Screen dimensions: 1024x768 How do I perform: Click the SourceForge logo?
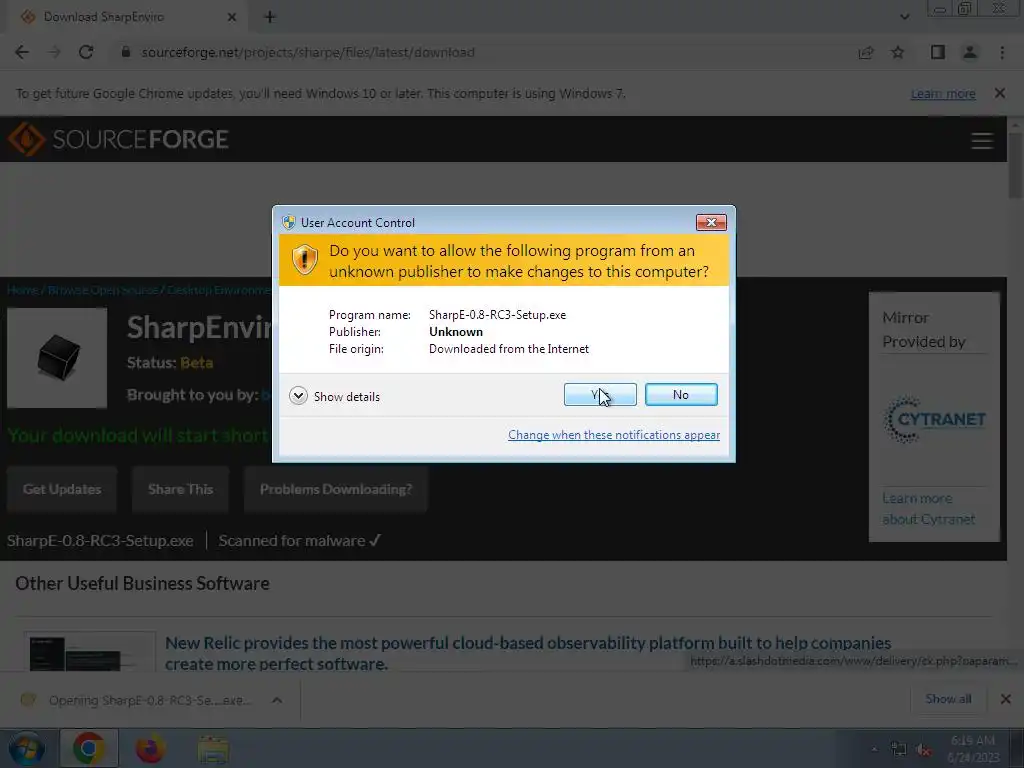click(118, 139)
